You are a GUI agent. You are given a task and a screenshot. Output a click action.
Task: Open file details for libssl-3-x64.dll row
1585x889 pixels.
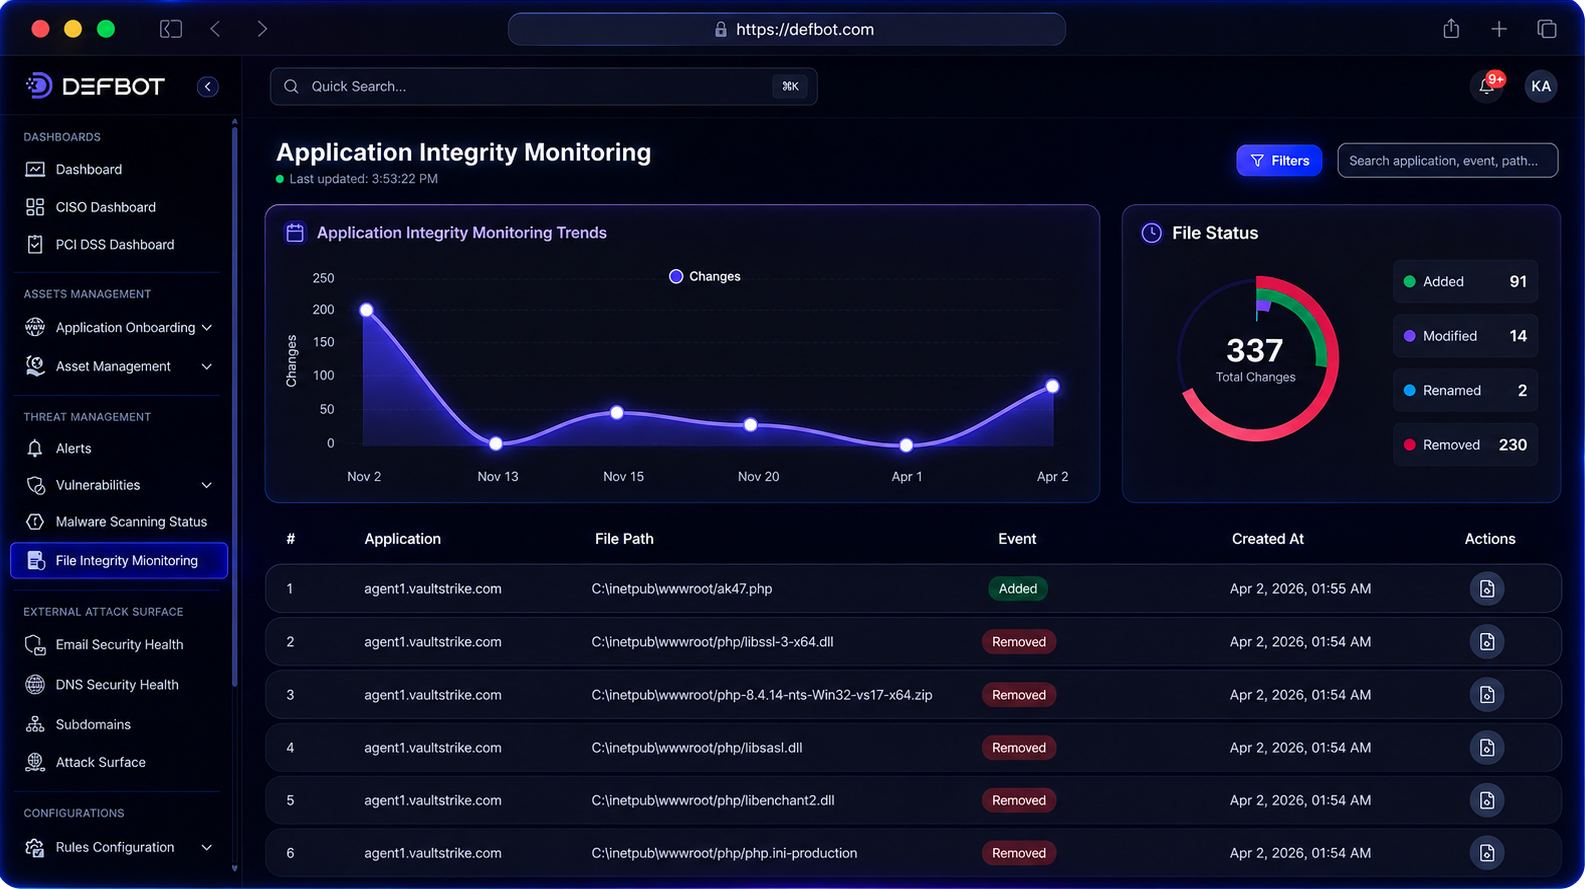[1487, 642]
